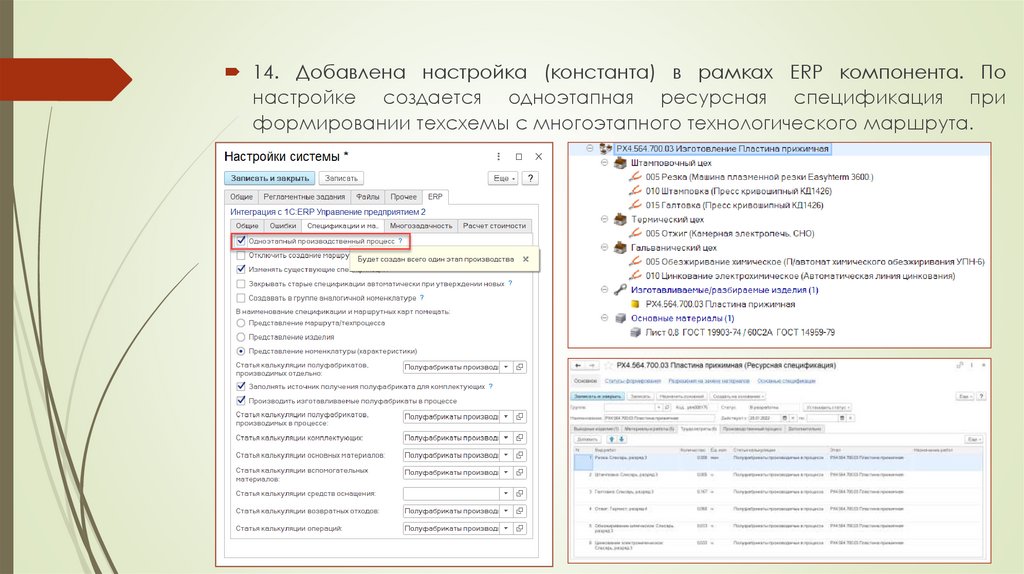Open dropdown for Статья калькуляции основных материалов
Viewport: 1024px width, 574px height.
505,456
